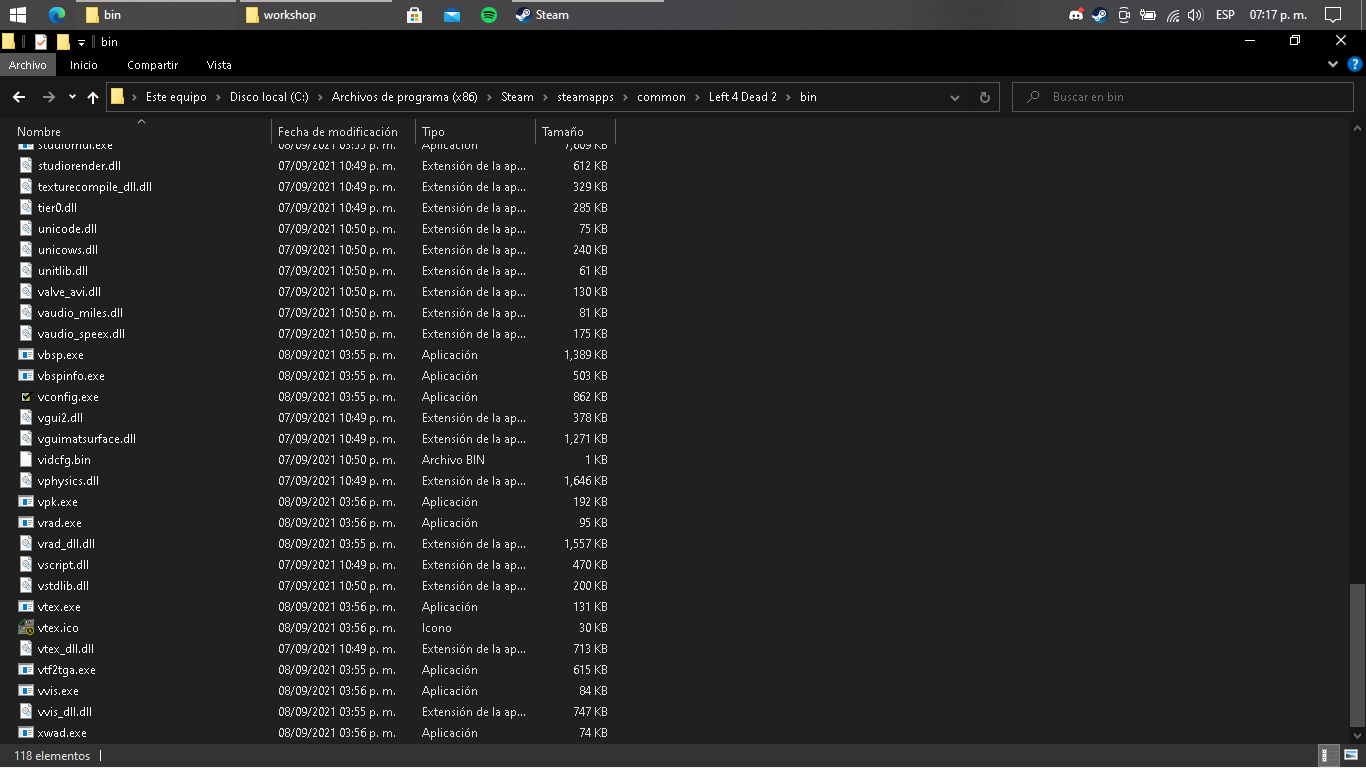
Task: Switch to the Steam taskbar window
Action: 586,15
